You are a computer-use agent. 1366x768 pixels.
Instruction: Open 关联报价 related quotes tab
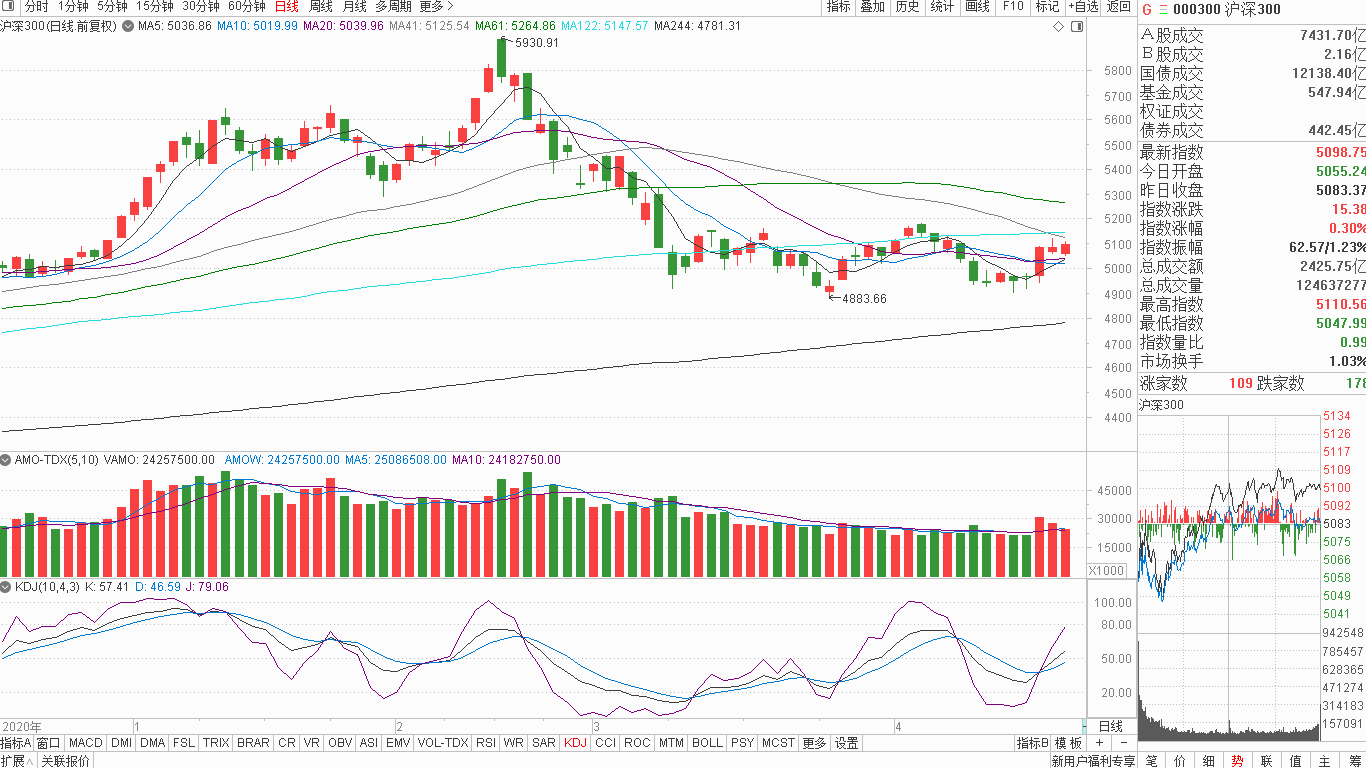[x=65, y=761]
